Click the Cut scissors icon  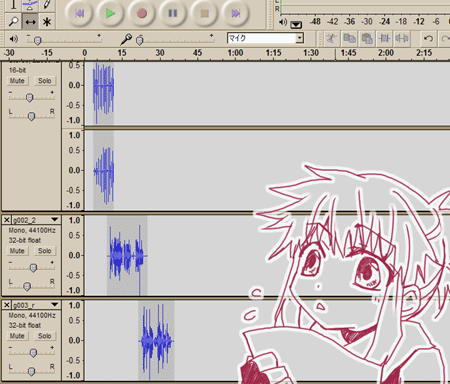click(x=331, y=39)
